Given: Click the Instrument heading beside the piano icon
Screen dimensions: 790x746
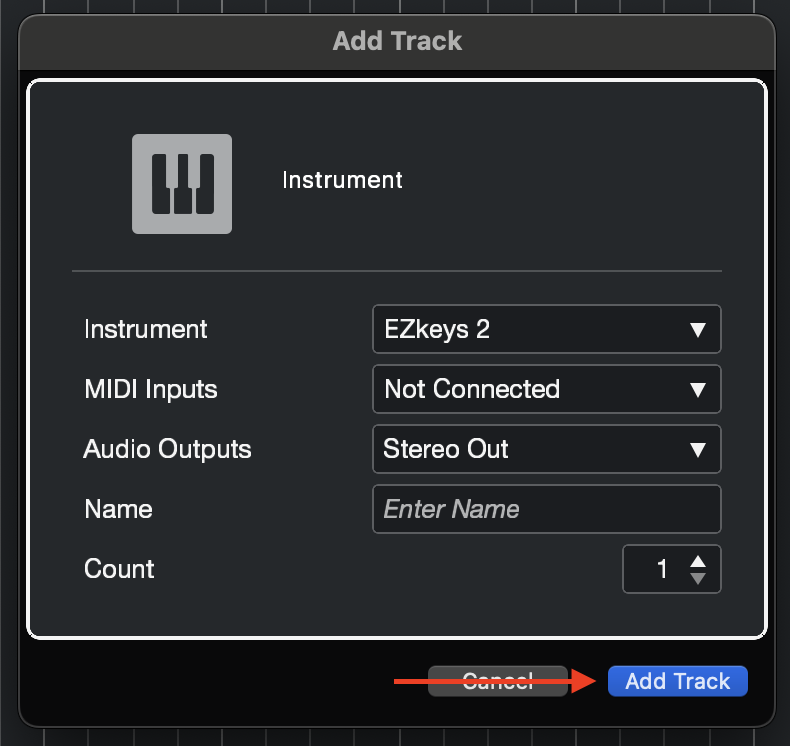Looking at the screenshot, I should [342, 180].
